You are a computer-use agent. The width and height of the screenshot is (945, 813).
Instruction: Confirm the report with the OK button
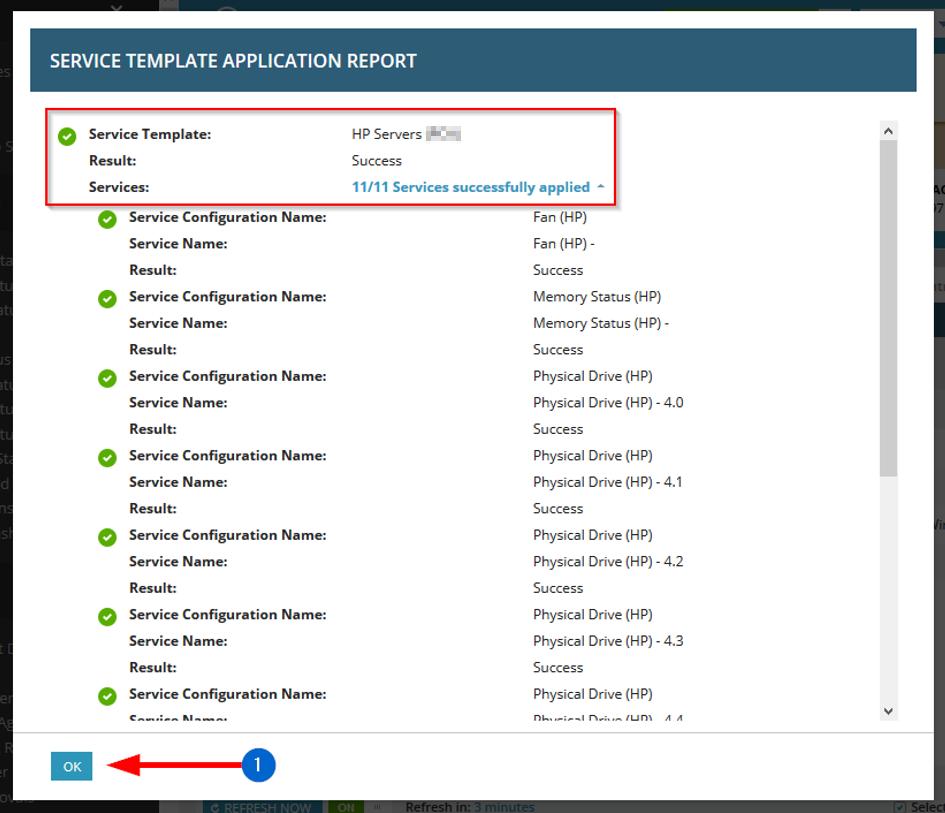point(72,766)
